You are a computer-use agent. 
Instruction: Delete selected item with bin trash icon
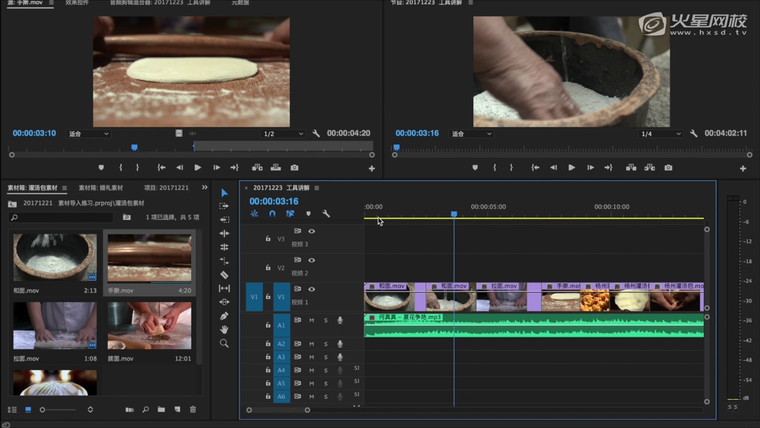[x=193, y=410]
